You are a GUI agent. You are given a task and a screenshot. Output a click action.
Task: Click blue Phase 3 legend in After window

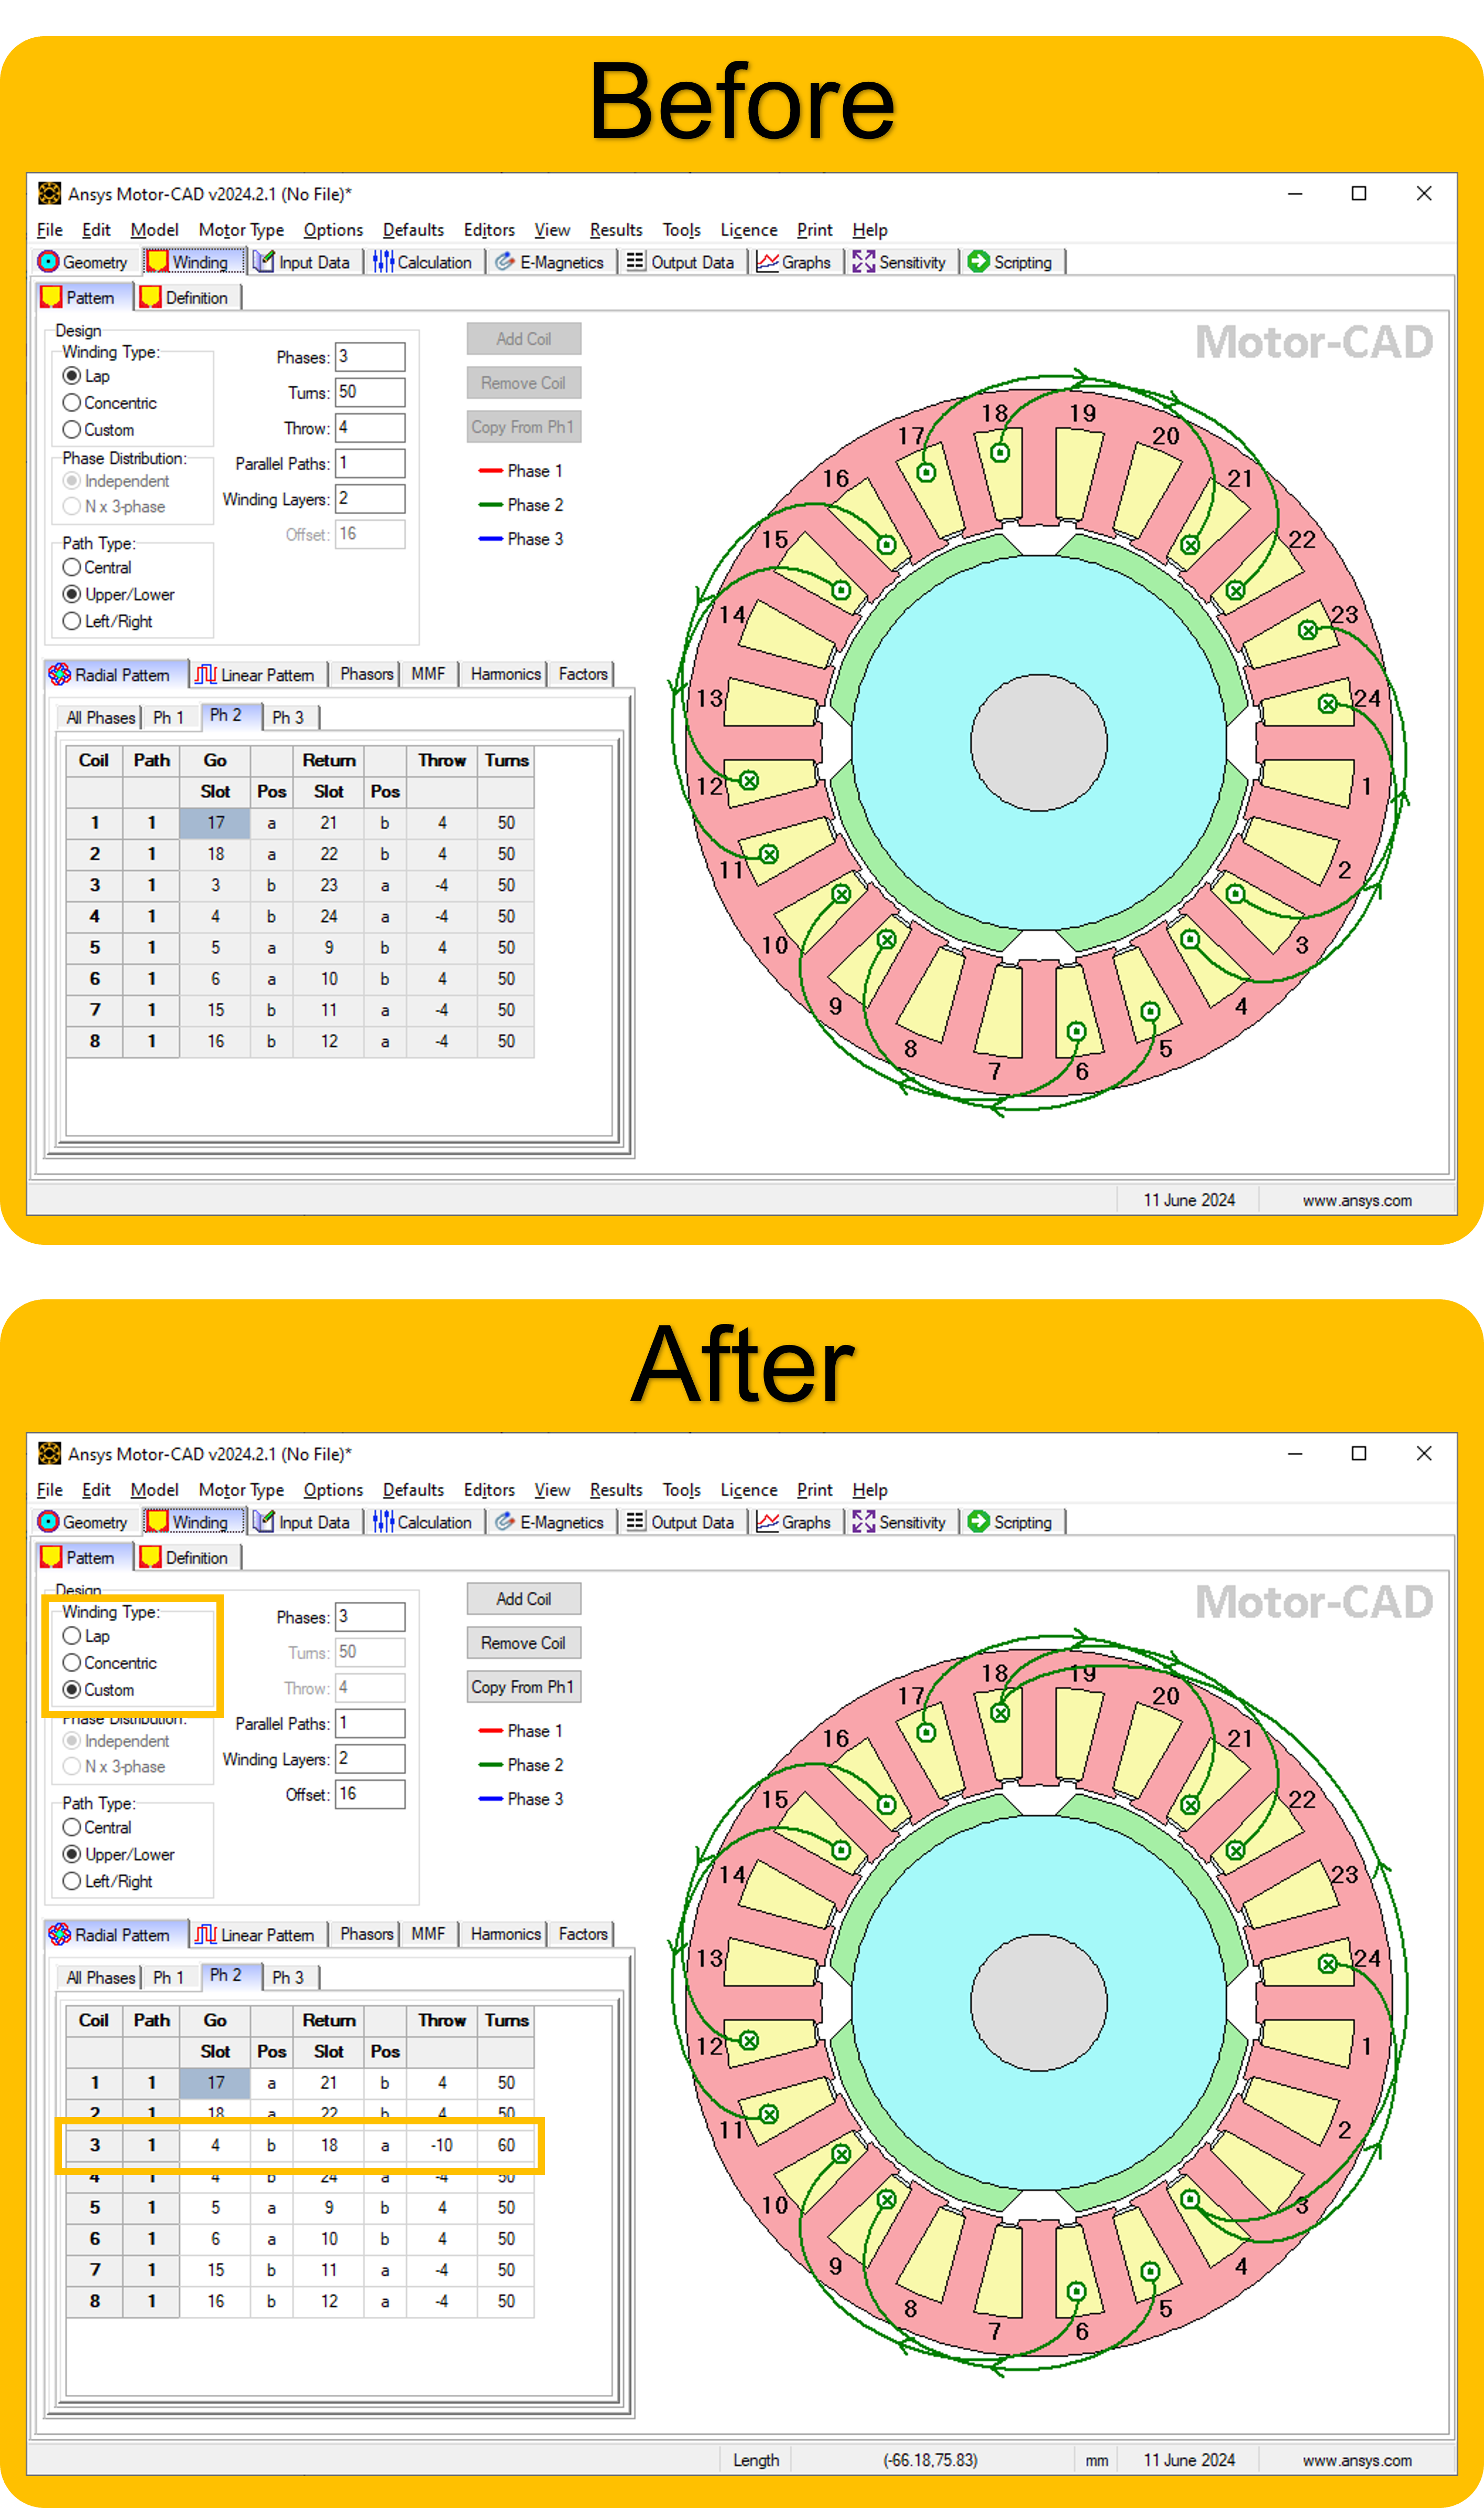click(521, 1799)
